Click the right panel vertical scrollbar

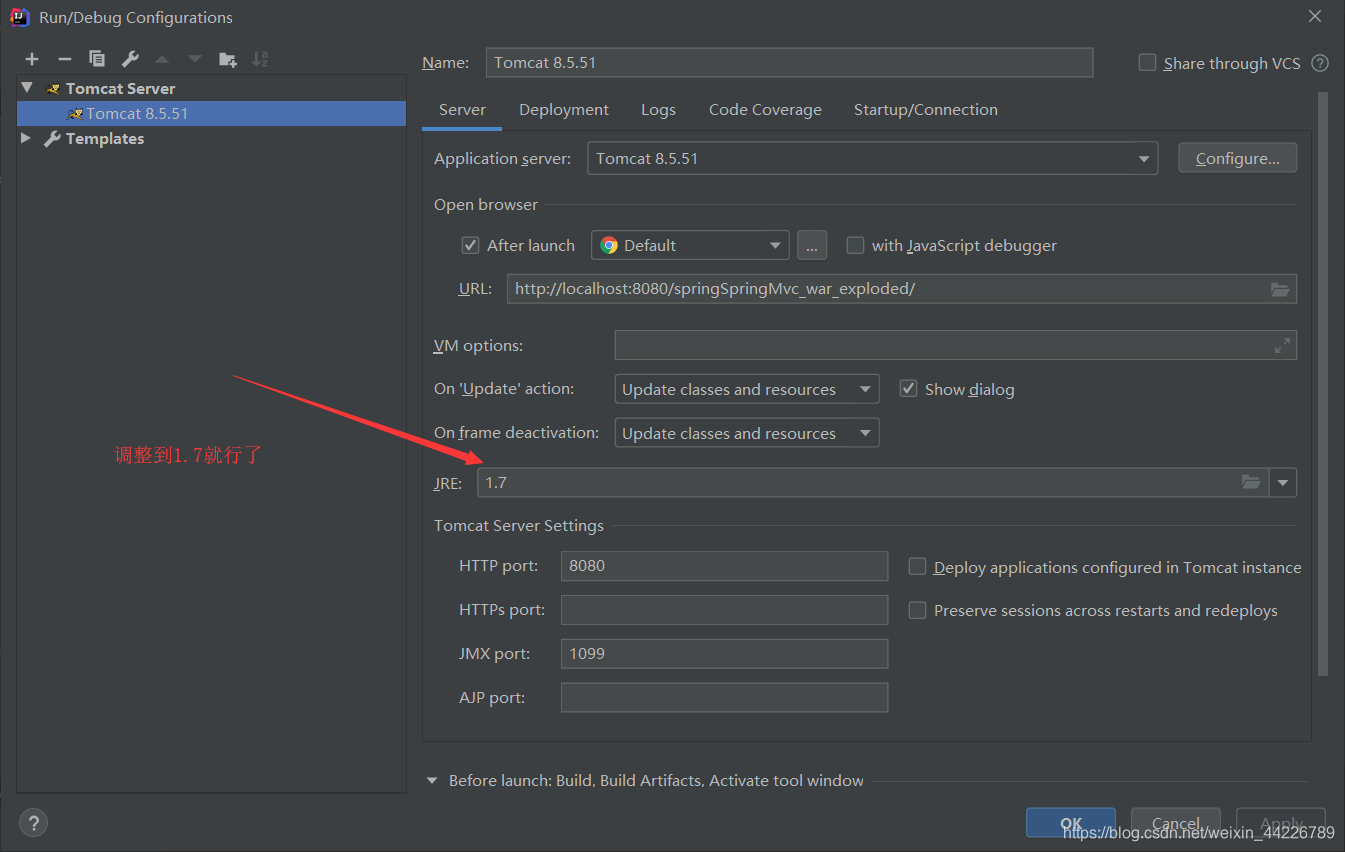click(1323, 385)
